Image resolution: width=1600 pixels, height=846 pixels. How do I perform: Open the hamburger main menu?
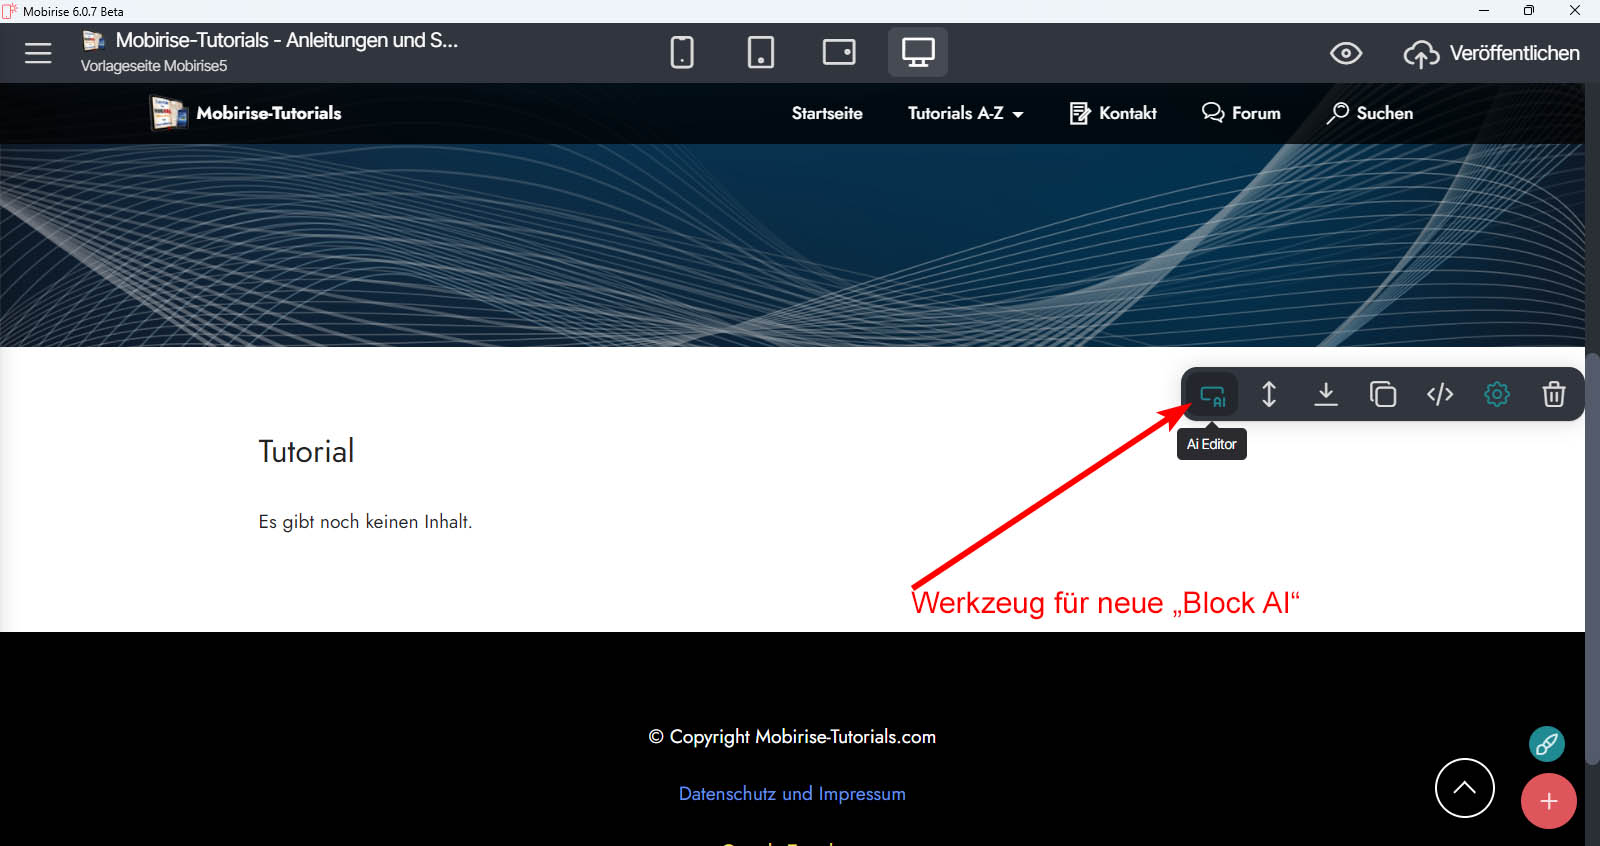pos(38,53)
